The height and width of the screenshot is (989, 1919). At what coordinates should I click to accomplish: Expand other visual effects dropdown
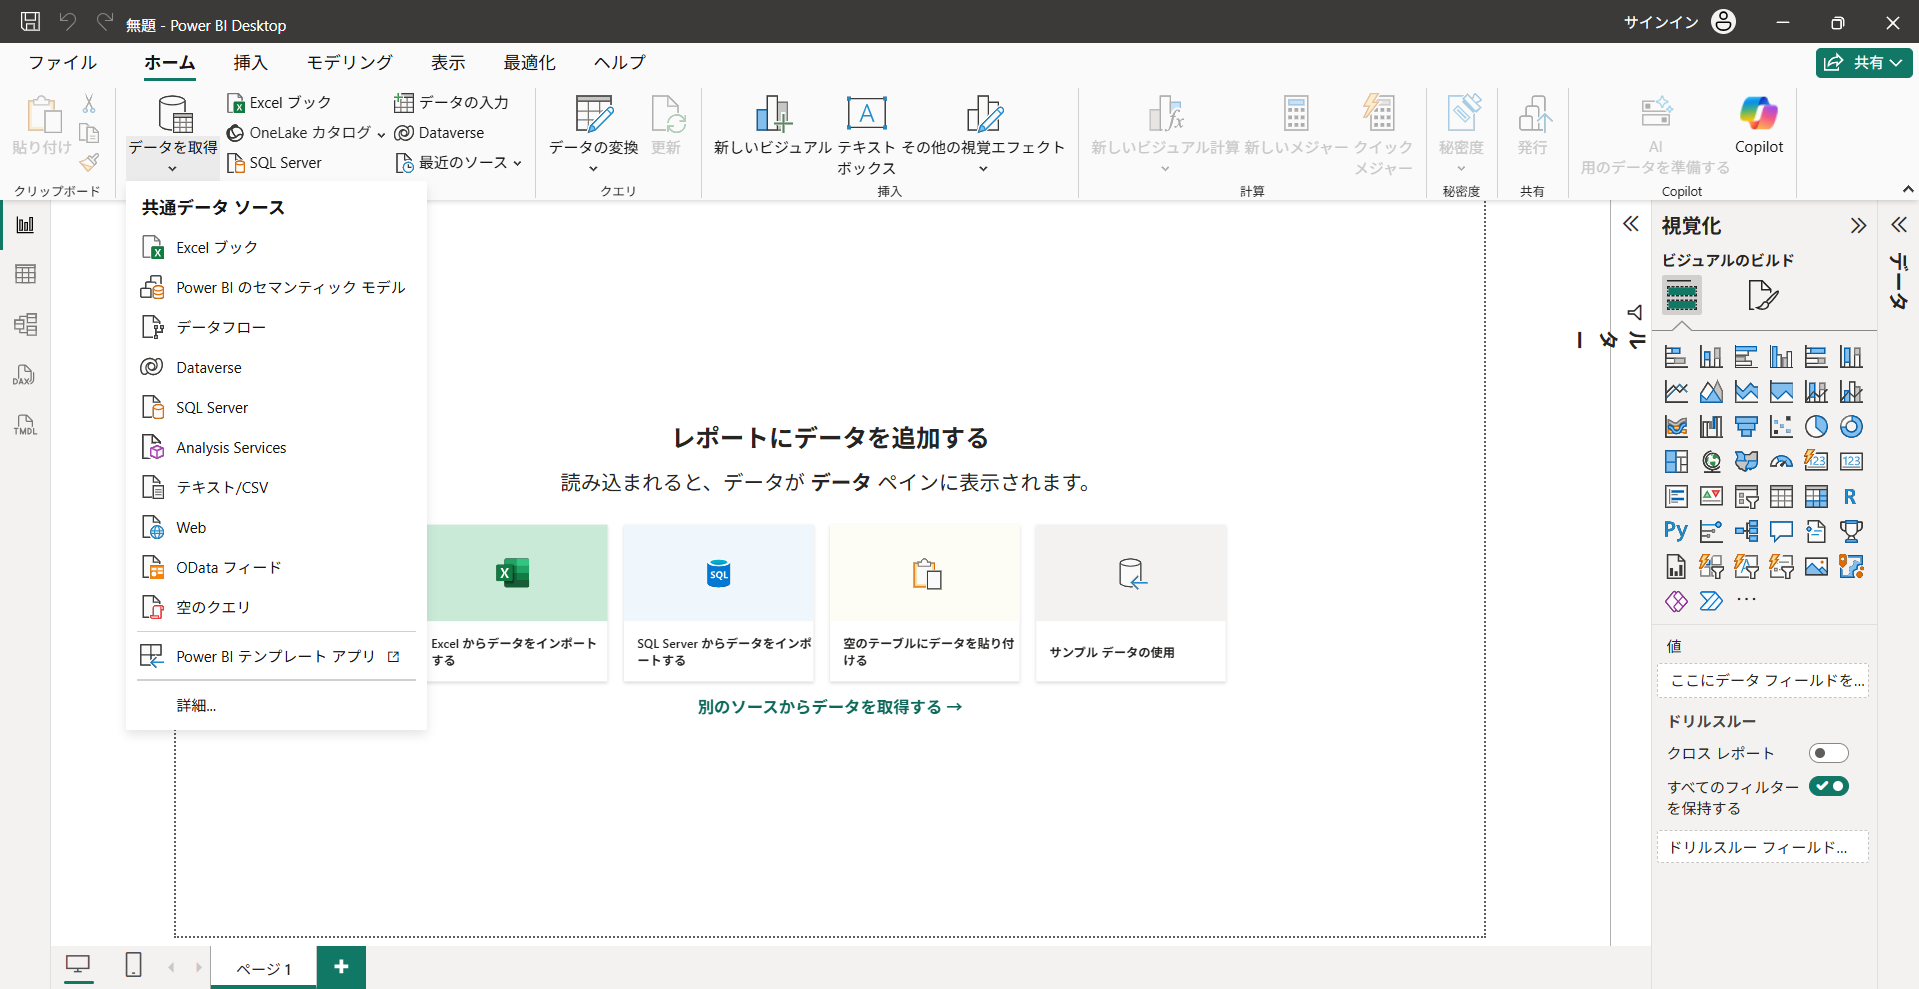pos(983,169)
